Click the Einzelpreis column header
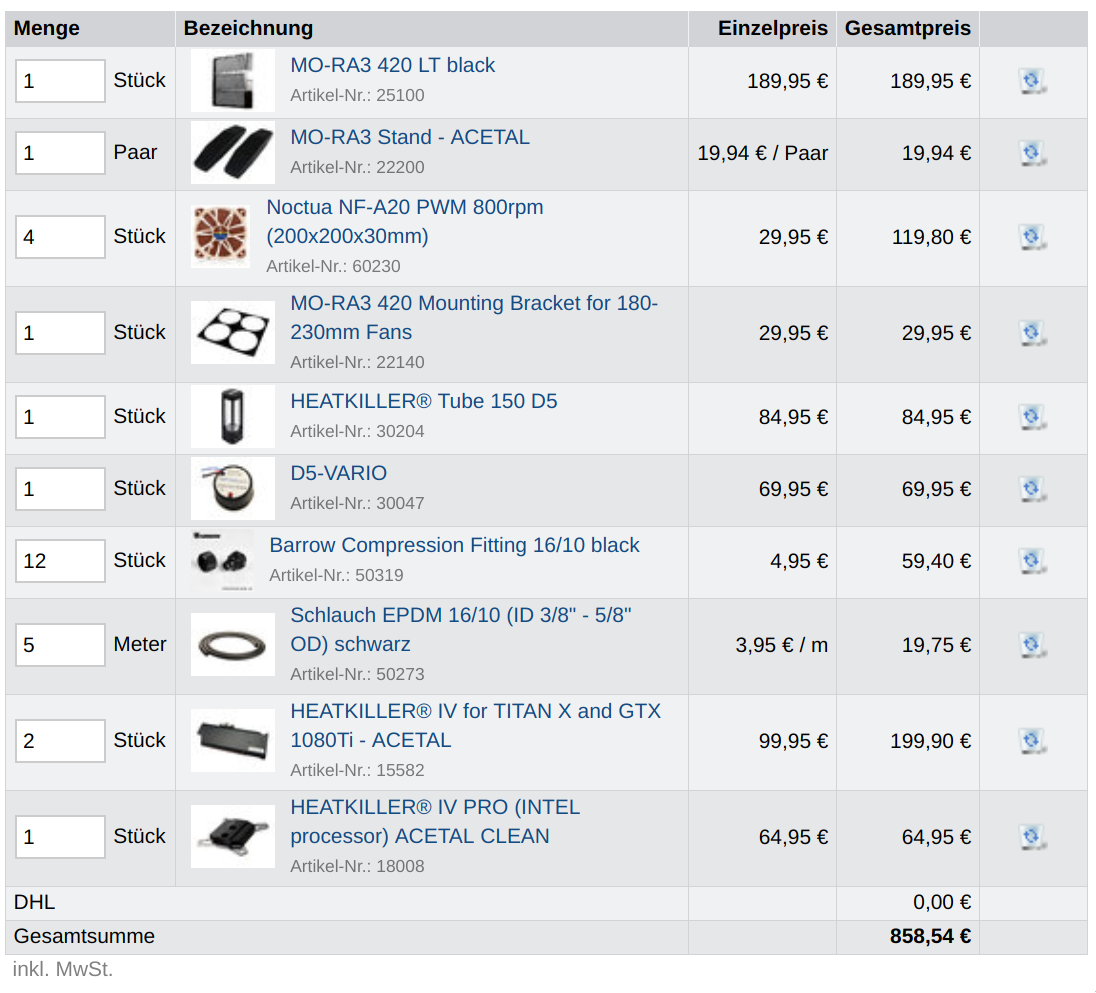The image size is (1096, 993). tap(772, 28)
